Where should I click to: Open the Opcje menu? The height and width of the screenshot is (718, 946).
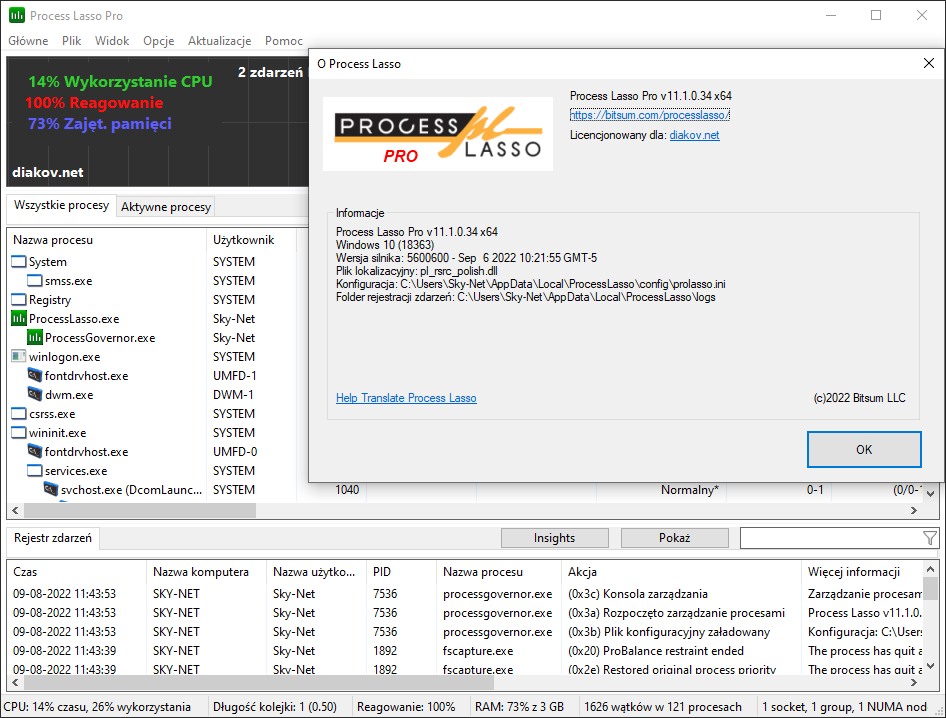(x=159, y=40)
